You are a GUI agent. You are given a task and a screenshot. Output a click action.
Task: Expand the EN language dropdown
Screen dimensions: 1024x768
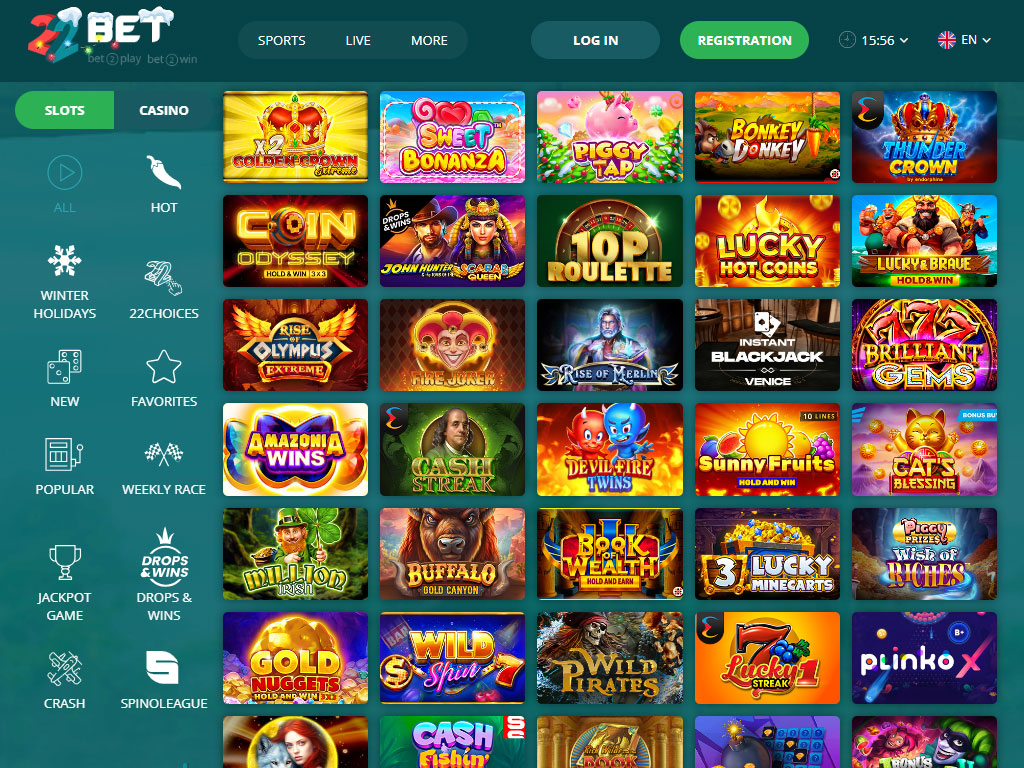pos(965,40)
